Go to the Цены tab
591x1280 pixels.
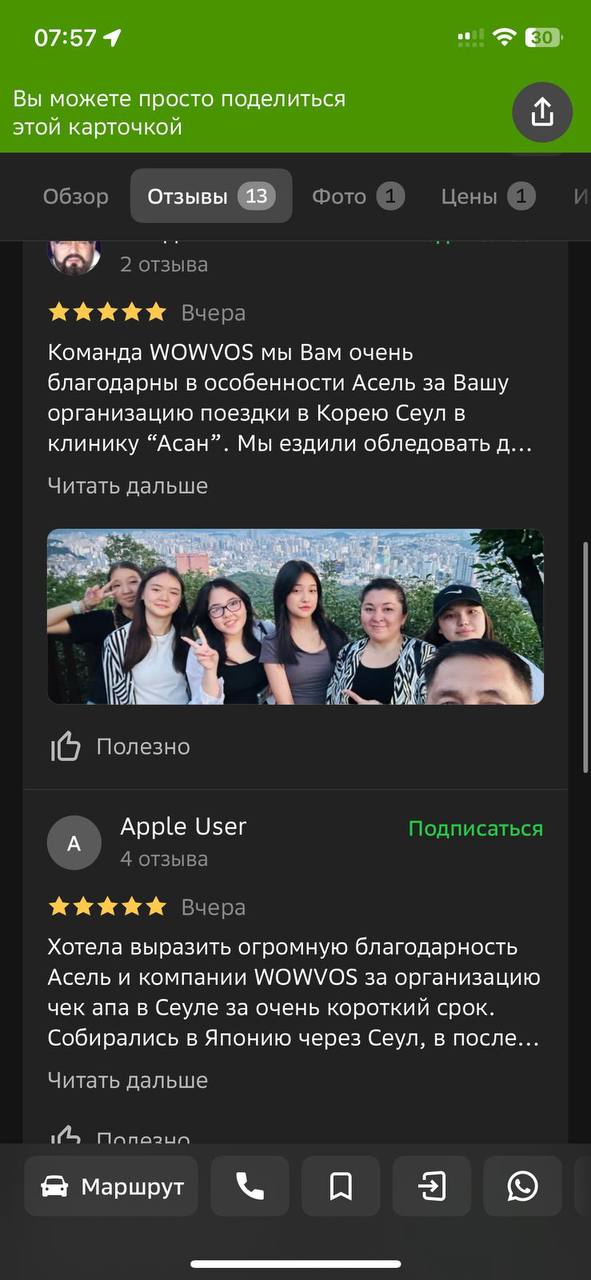(488, 196)
